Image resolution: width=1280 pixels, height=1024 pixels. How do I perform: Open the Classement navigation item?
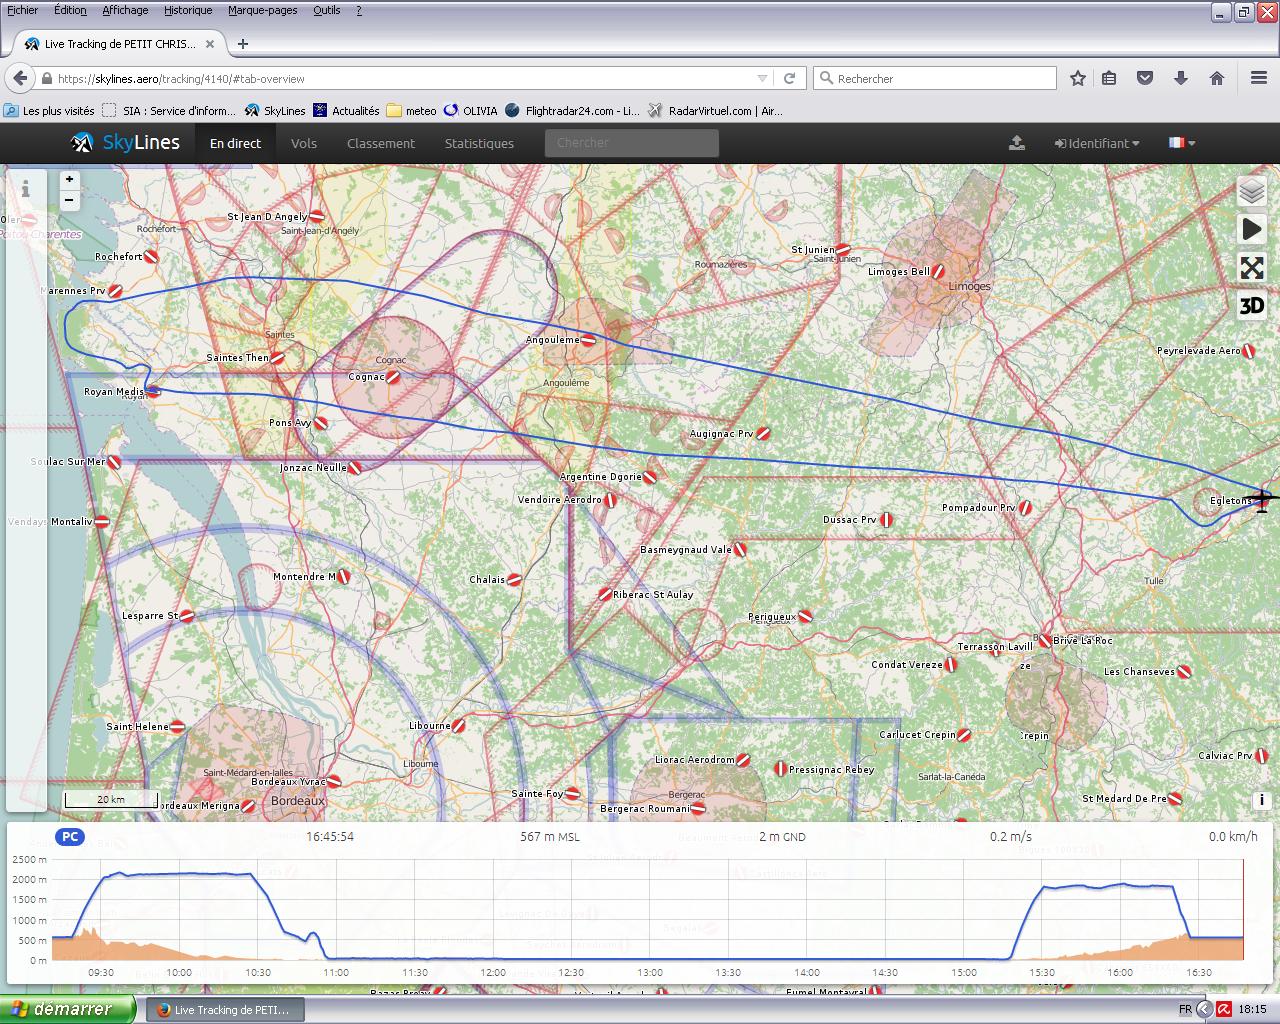[x=381, y=143]
